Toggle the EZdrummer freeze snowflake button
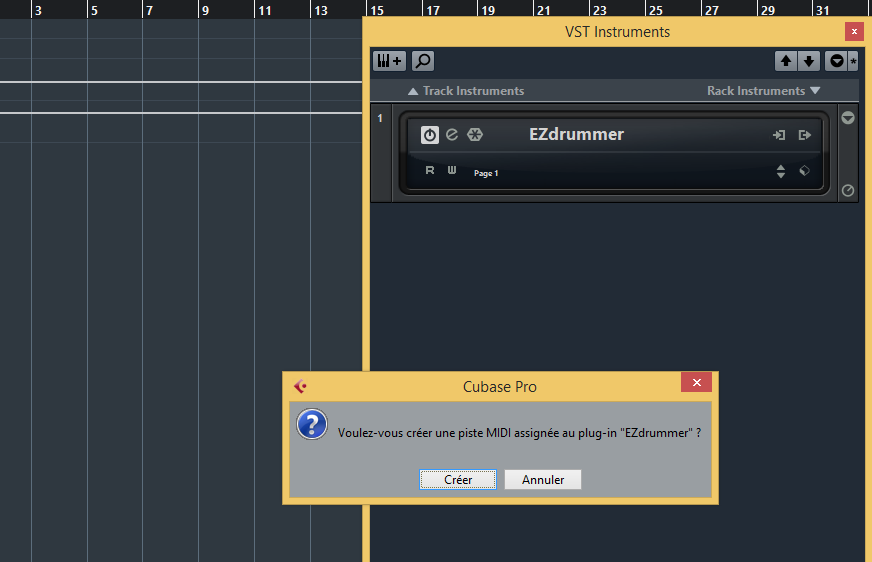Screen dimensions: 872x562 pyautogui.click(x=475, y=135)
